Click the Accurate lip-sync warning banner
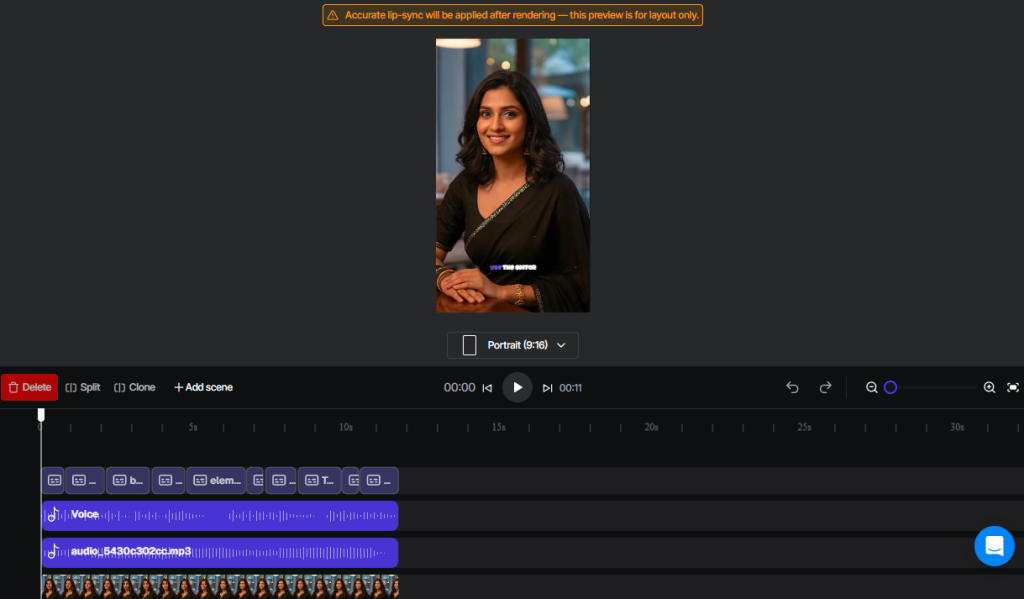This screenshot has height=599, width=1024. pos(512,15)
